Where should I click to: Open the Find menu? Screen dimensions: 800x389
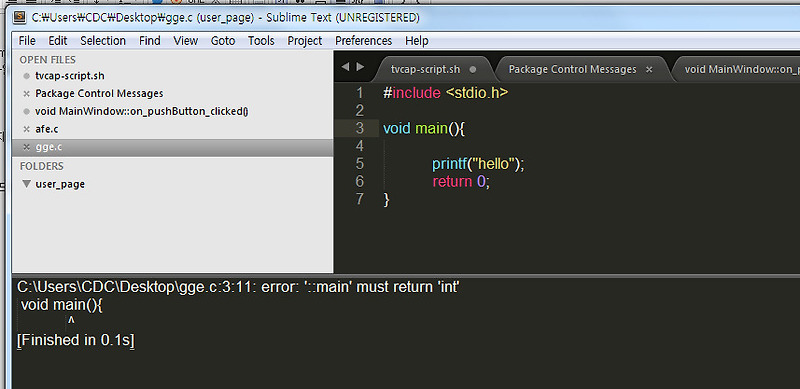[149, 40]
